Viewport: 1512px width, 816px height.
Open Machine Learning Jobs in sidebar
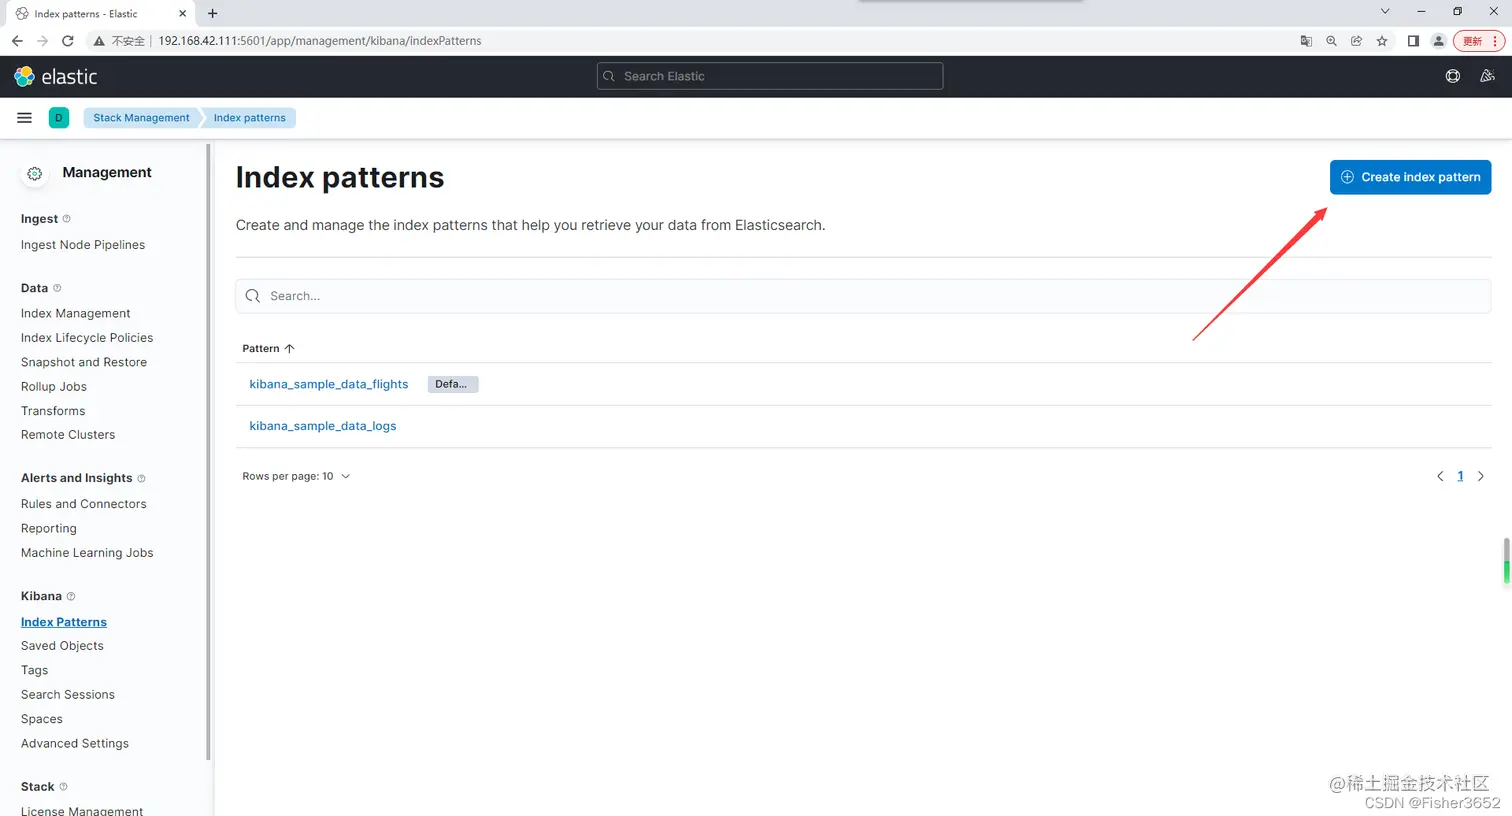(x=87, y=553)
